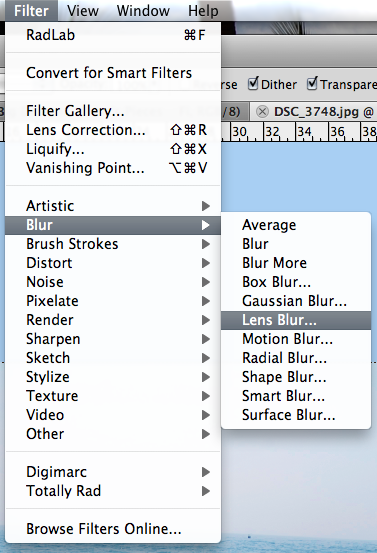Open the View menu

click(83, 11)
